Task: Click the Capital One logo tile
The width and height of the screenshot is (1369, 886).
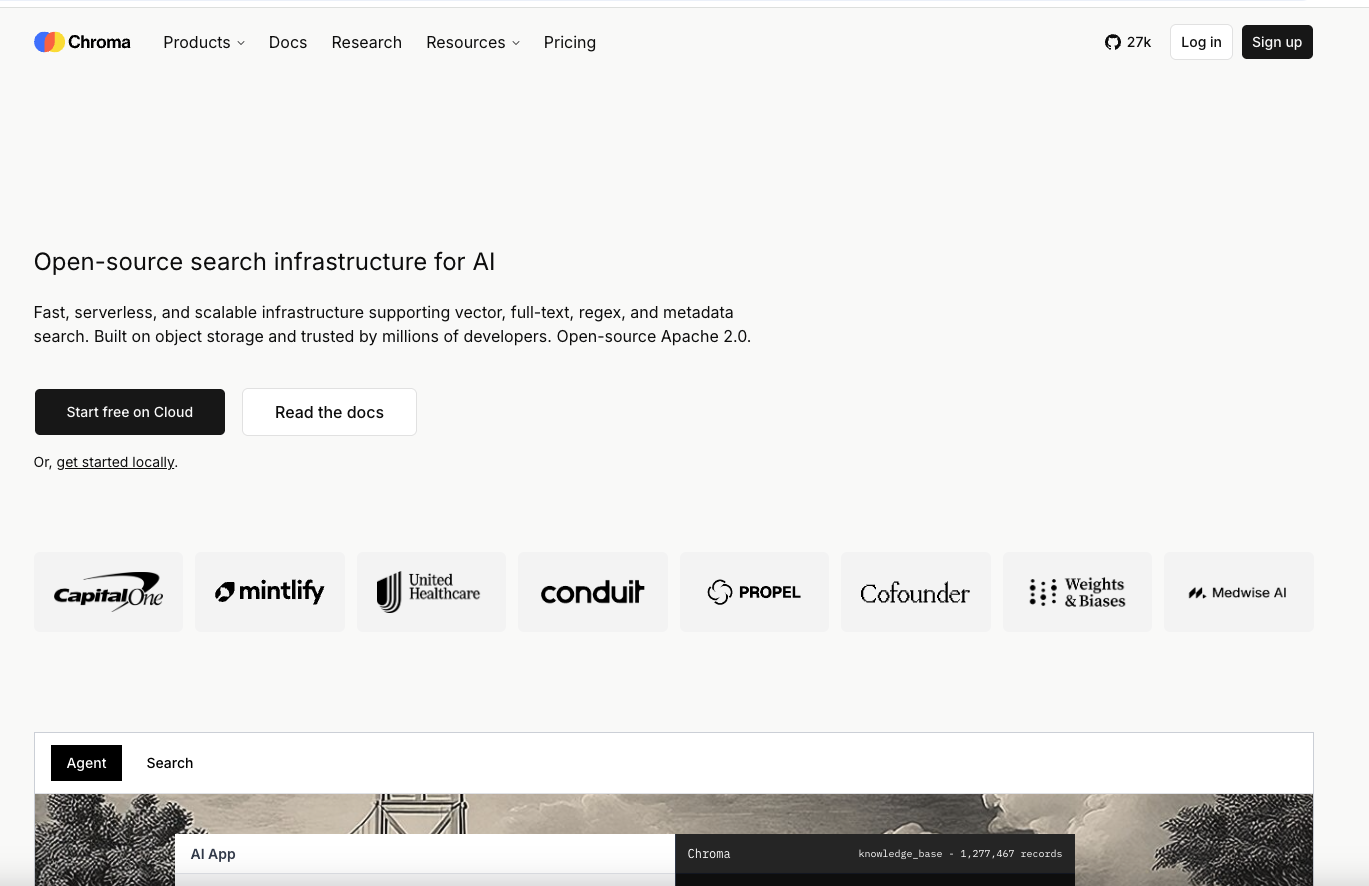Action: [x=108, y=592]
